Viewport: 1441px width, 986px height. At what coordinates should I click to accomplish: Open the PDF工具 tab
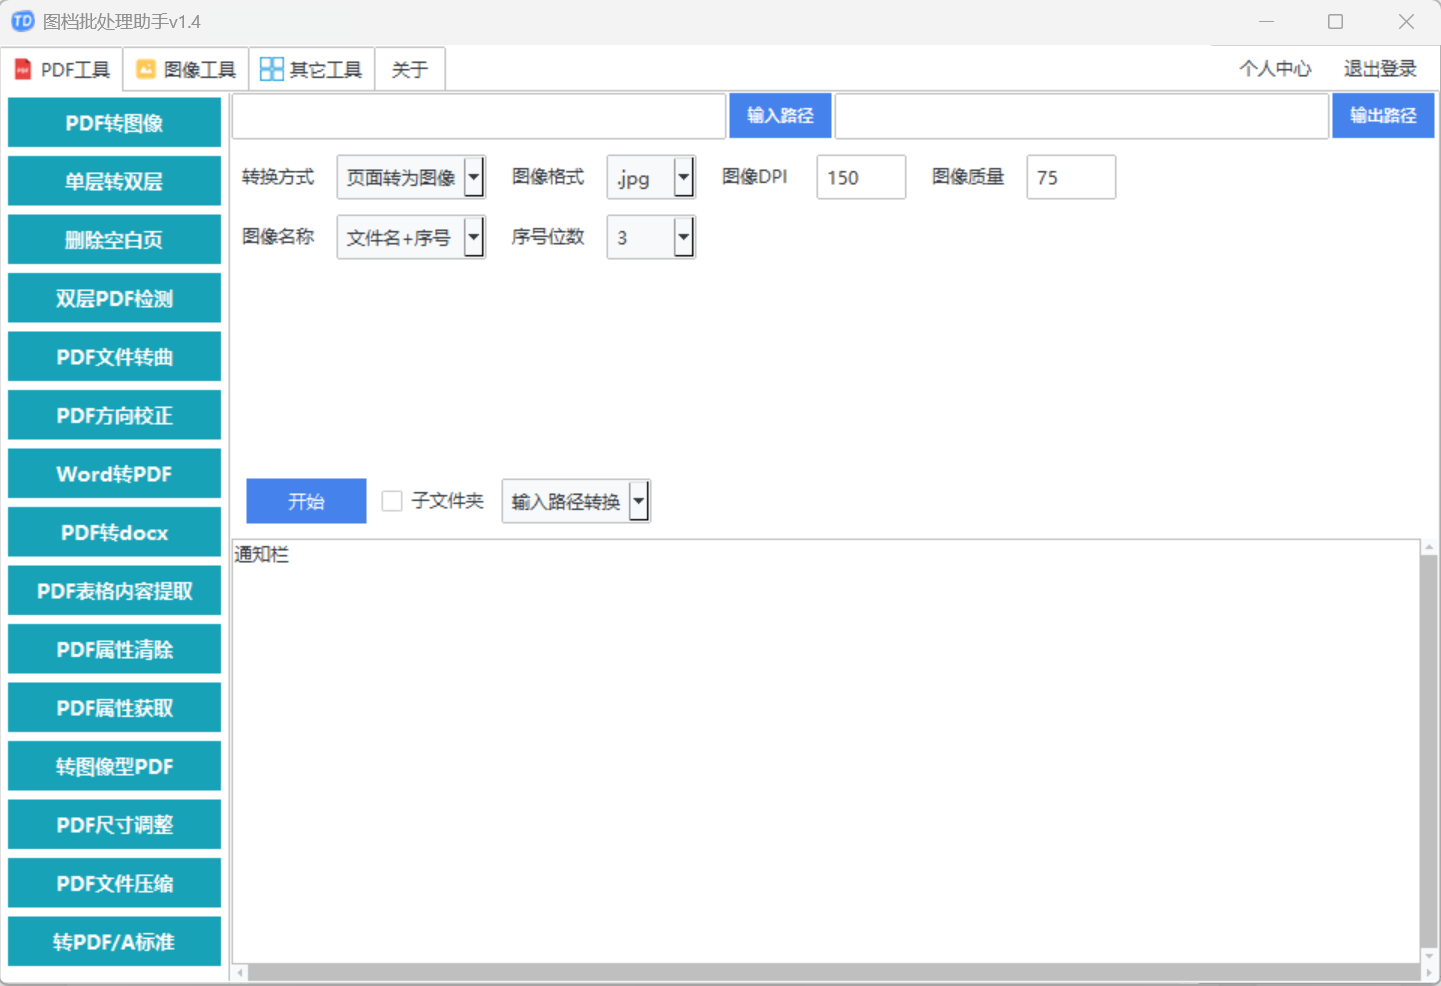(62, 69)
